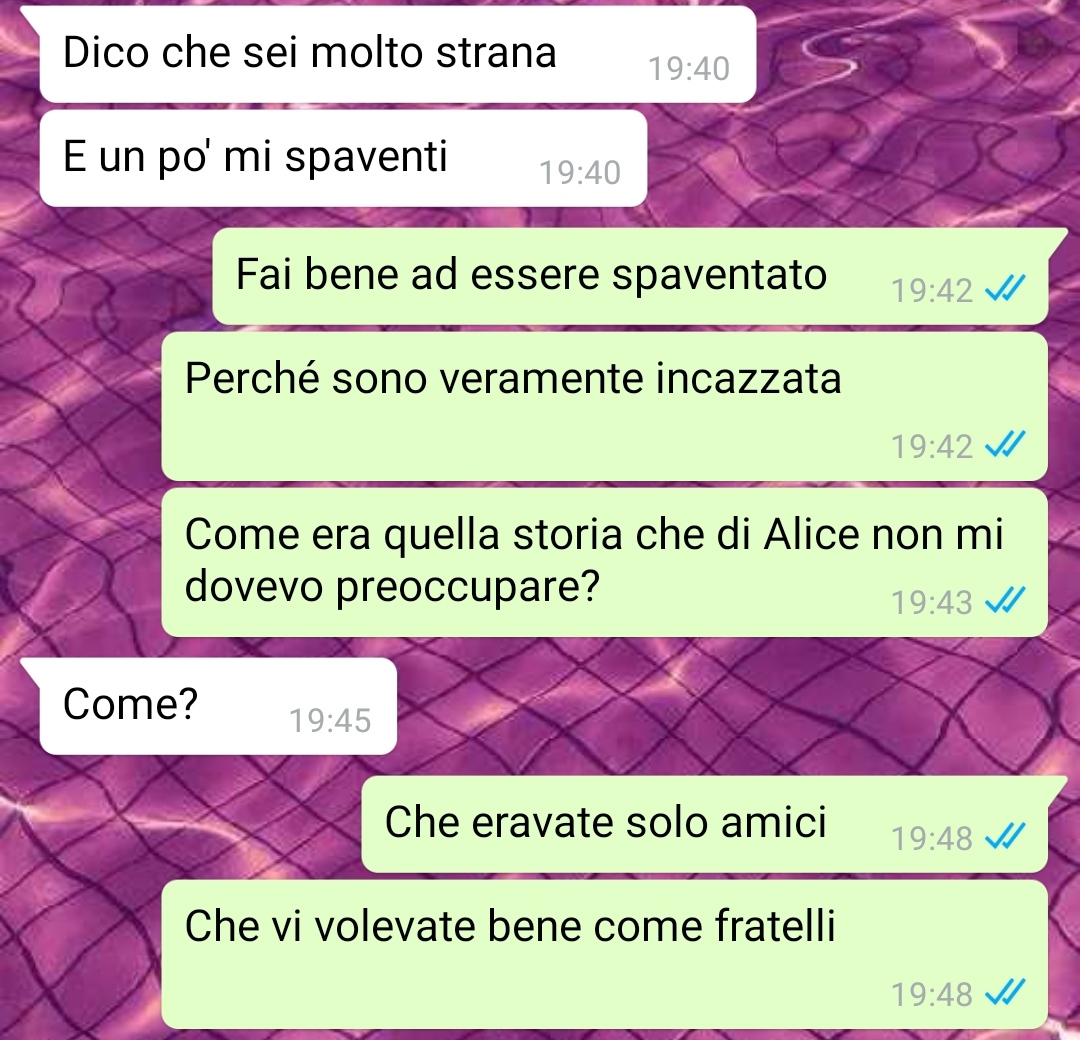The width and height of the screenshot is (1080, 1040).
Task: Tap the 19:40 time on 'mi spaventi' message
Action: pos(580,173)
